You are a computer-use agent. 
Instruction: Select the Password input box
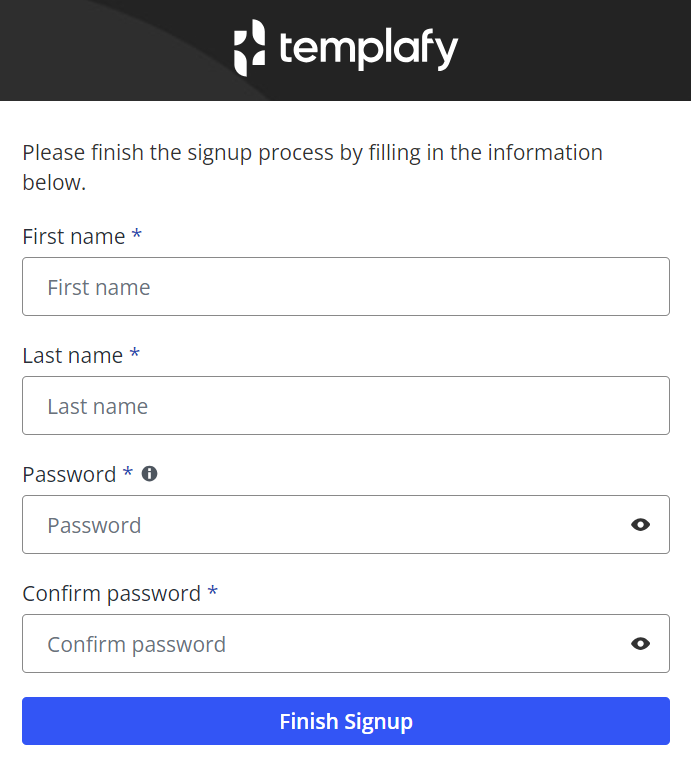coord(346,524)
